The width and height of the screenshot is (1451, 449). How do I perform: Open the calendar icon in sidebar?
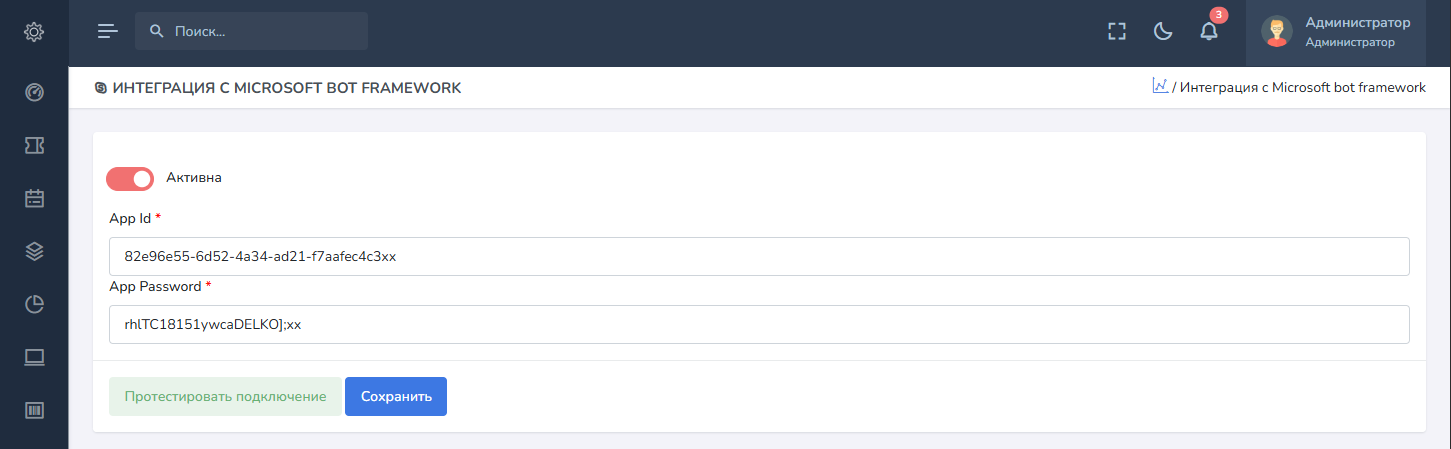pyautogui.click(x=34, y=198)
